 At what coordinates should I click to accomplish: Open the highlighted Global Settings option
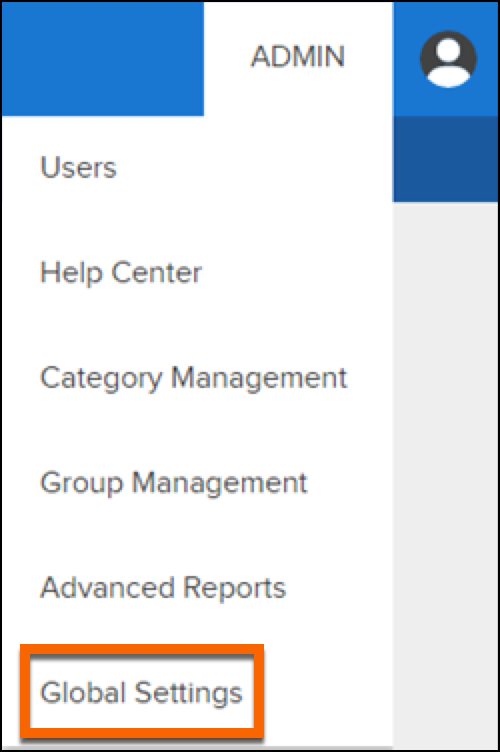[141, 693]
